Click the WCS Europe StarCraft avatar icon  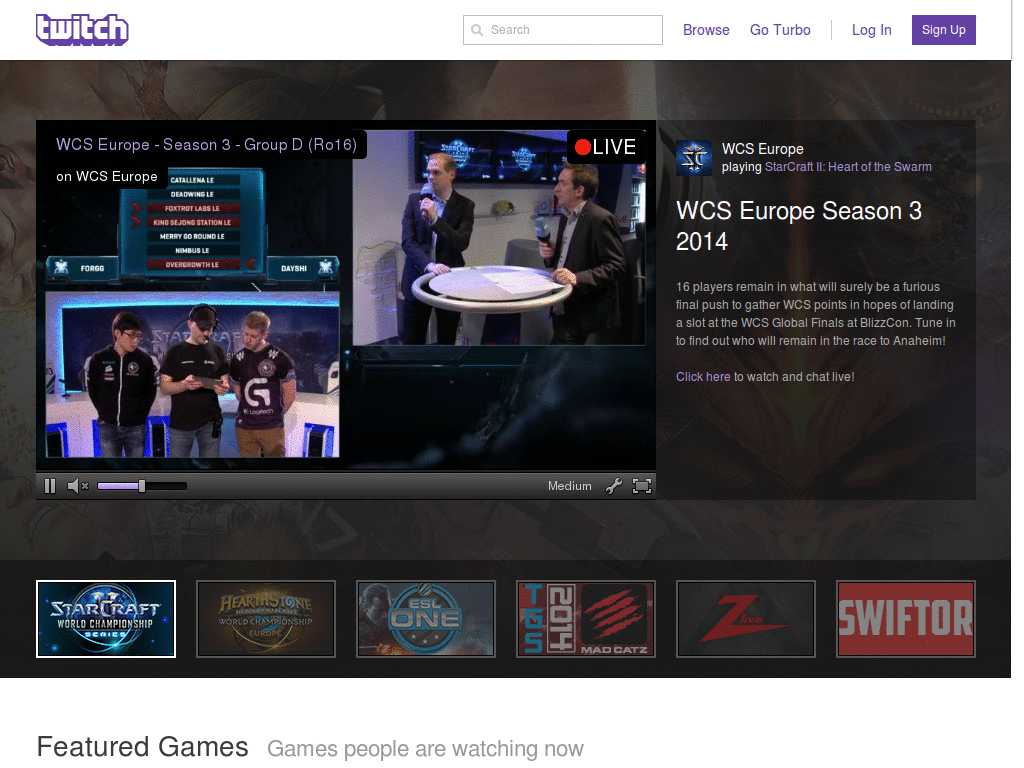tap(694, 158)
